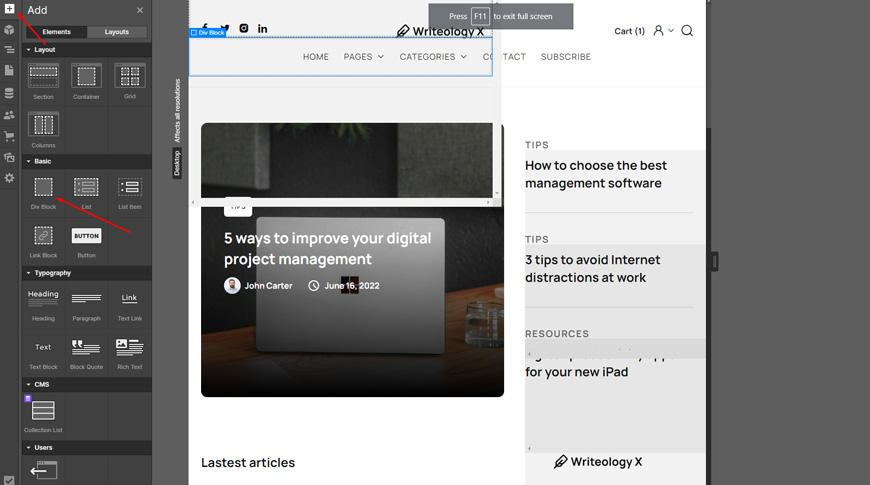The height and width of the screenshot is (485, 870).
Task: Select the Grid layout element
Action: [x=130, y=81]
